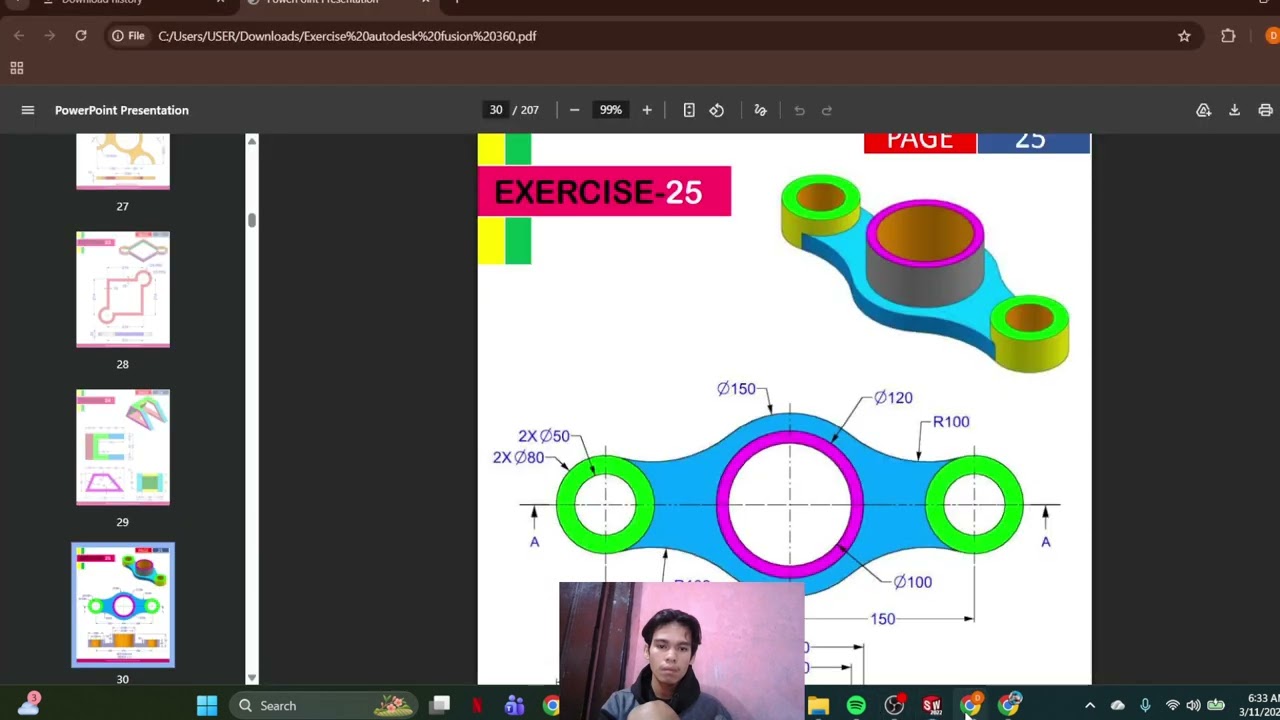The height and width of the screenshot is (720, 1280).
Task: Click the 2XØ50 dimension label
Action: [544, 436]
